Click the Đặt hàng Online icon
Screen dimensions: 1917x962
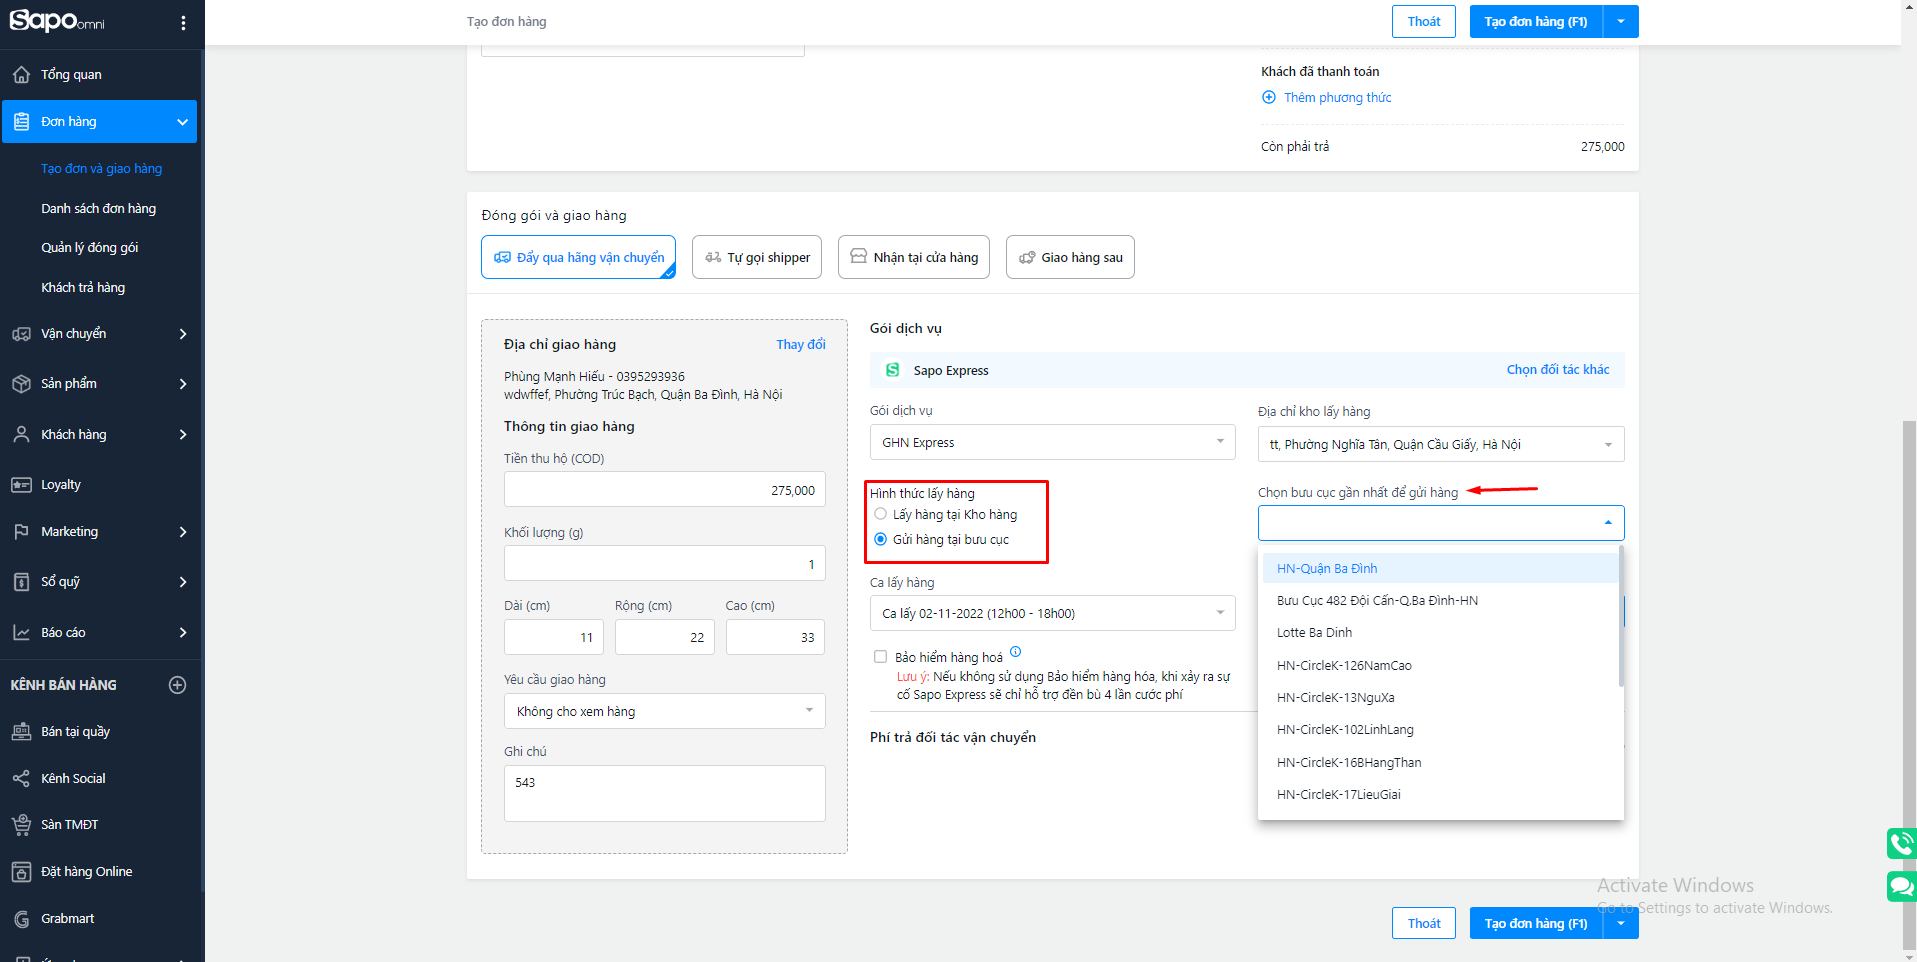(21, 872)
